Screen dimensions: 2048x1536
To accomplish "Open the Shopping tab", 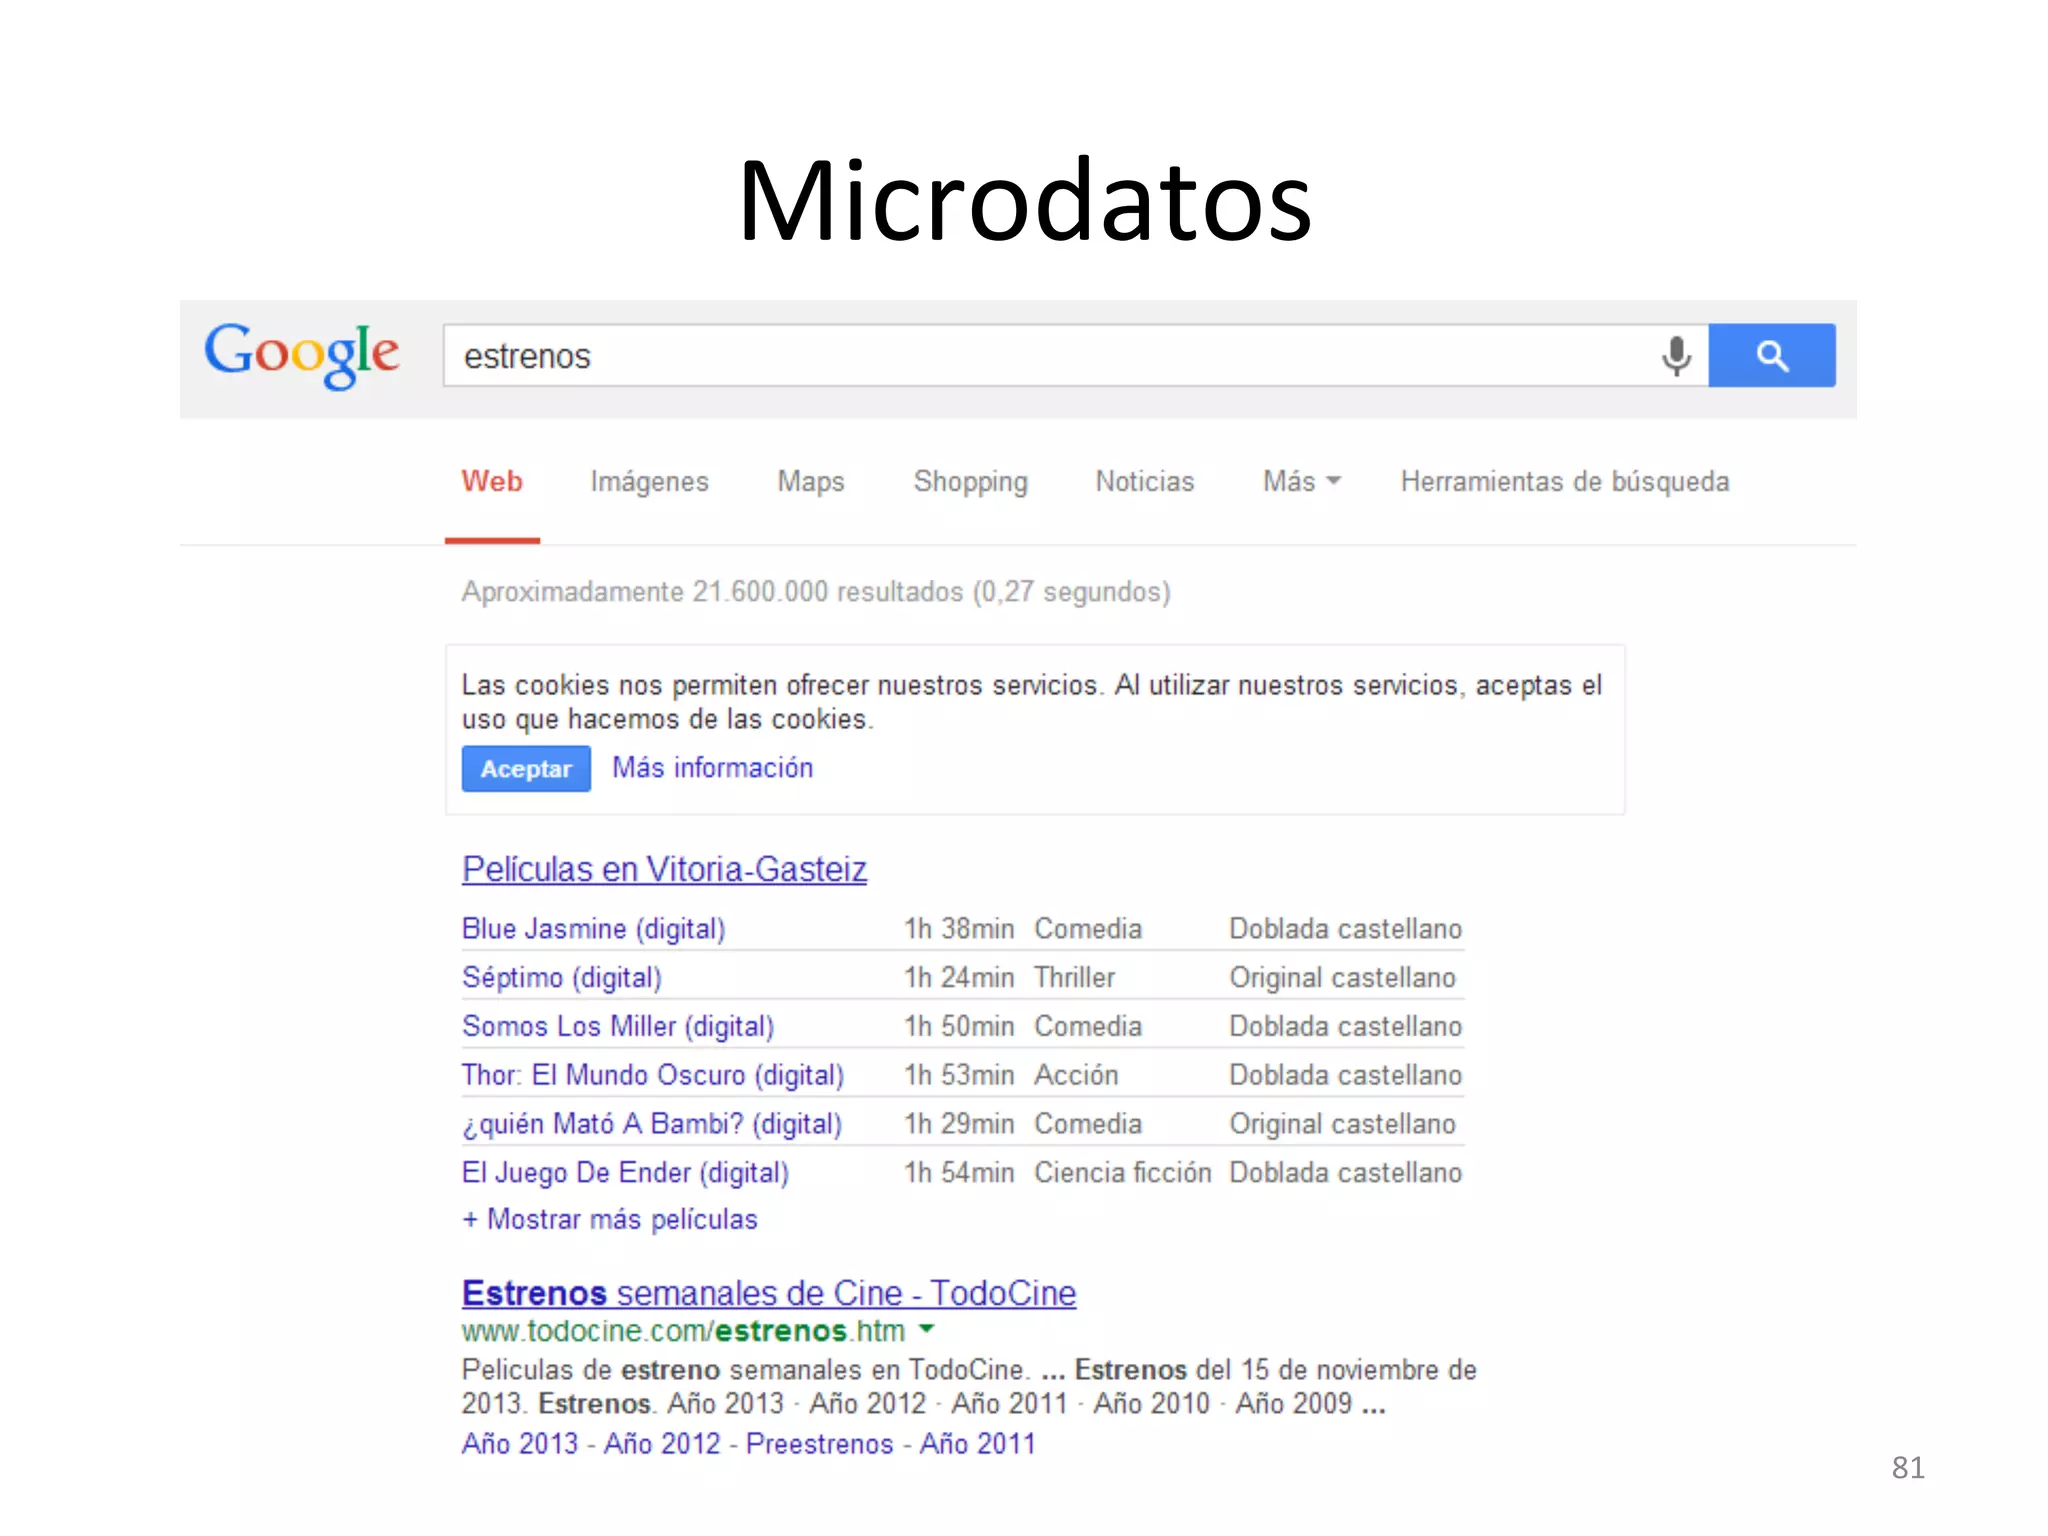I will pyautogui.click(x=970, y=482).
